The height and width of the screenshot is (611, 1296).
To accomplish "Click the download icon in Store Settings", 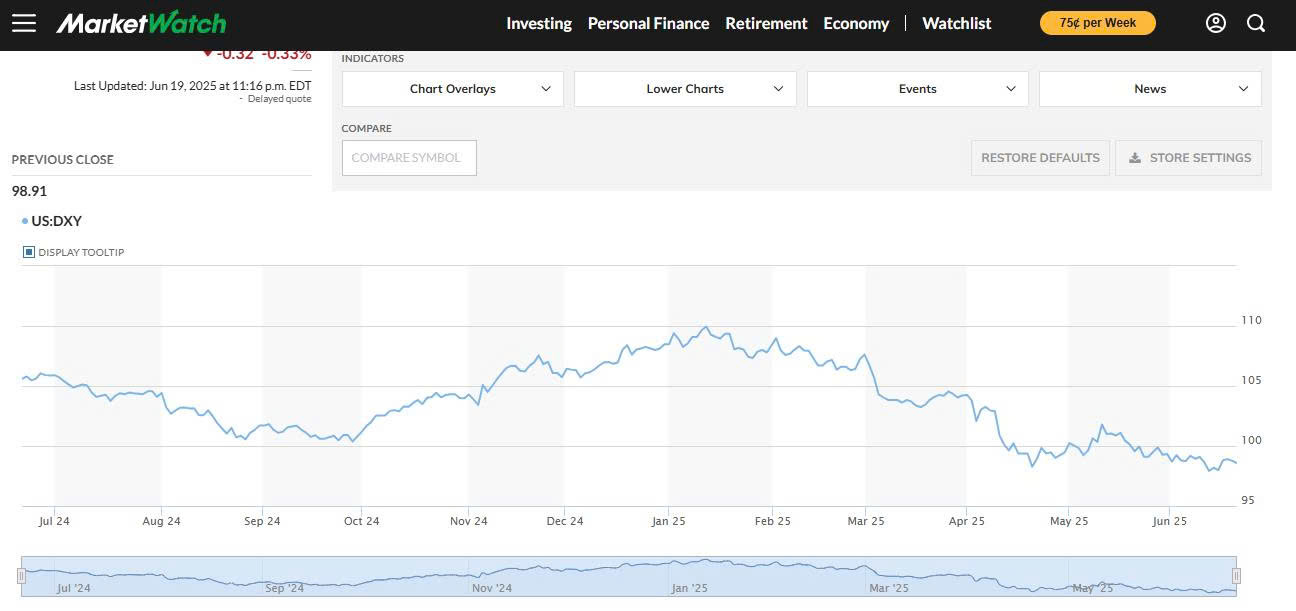I will pyautogui.click(x=1135, y=158).
